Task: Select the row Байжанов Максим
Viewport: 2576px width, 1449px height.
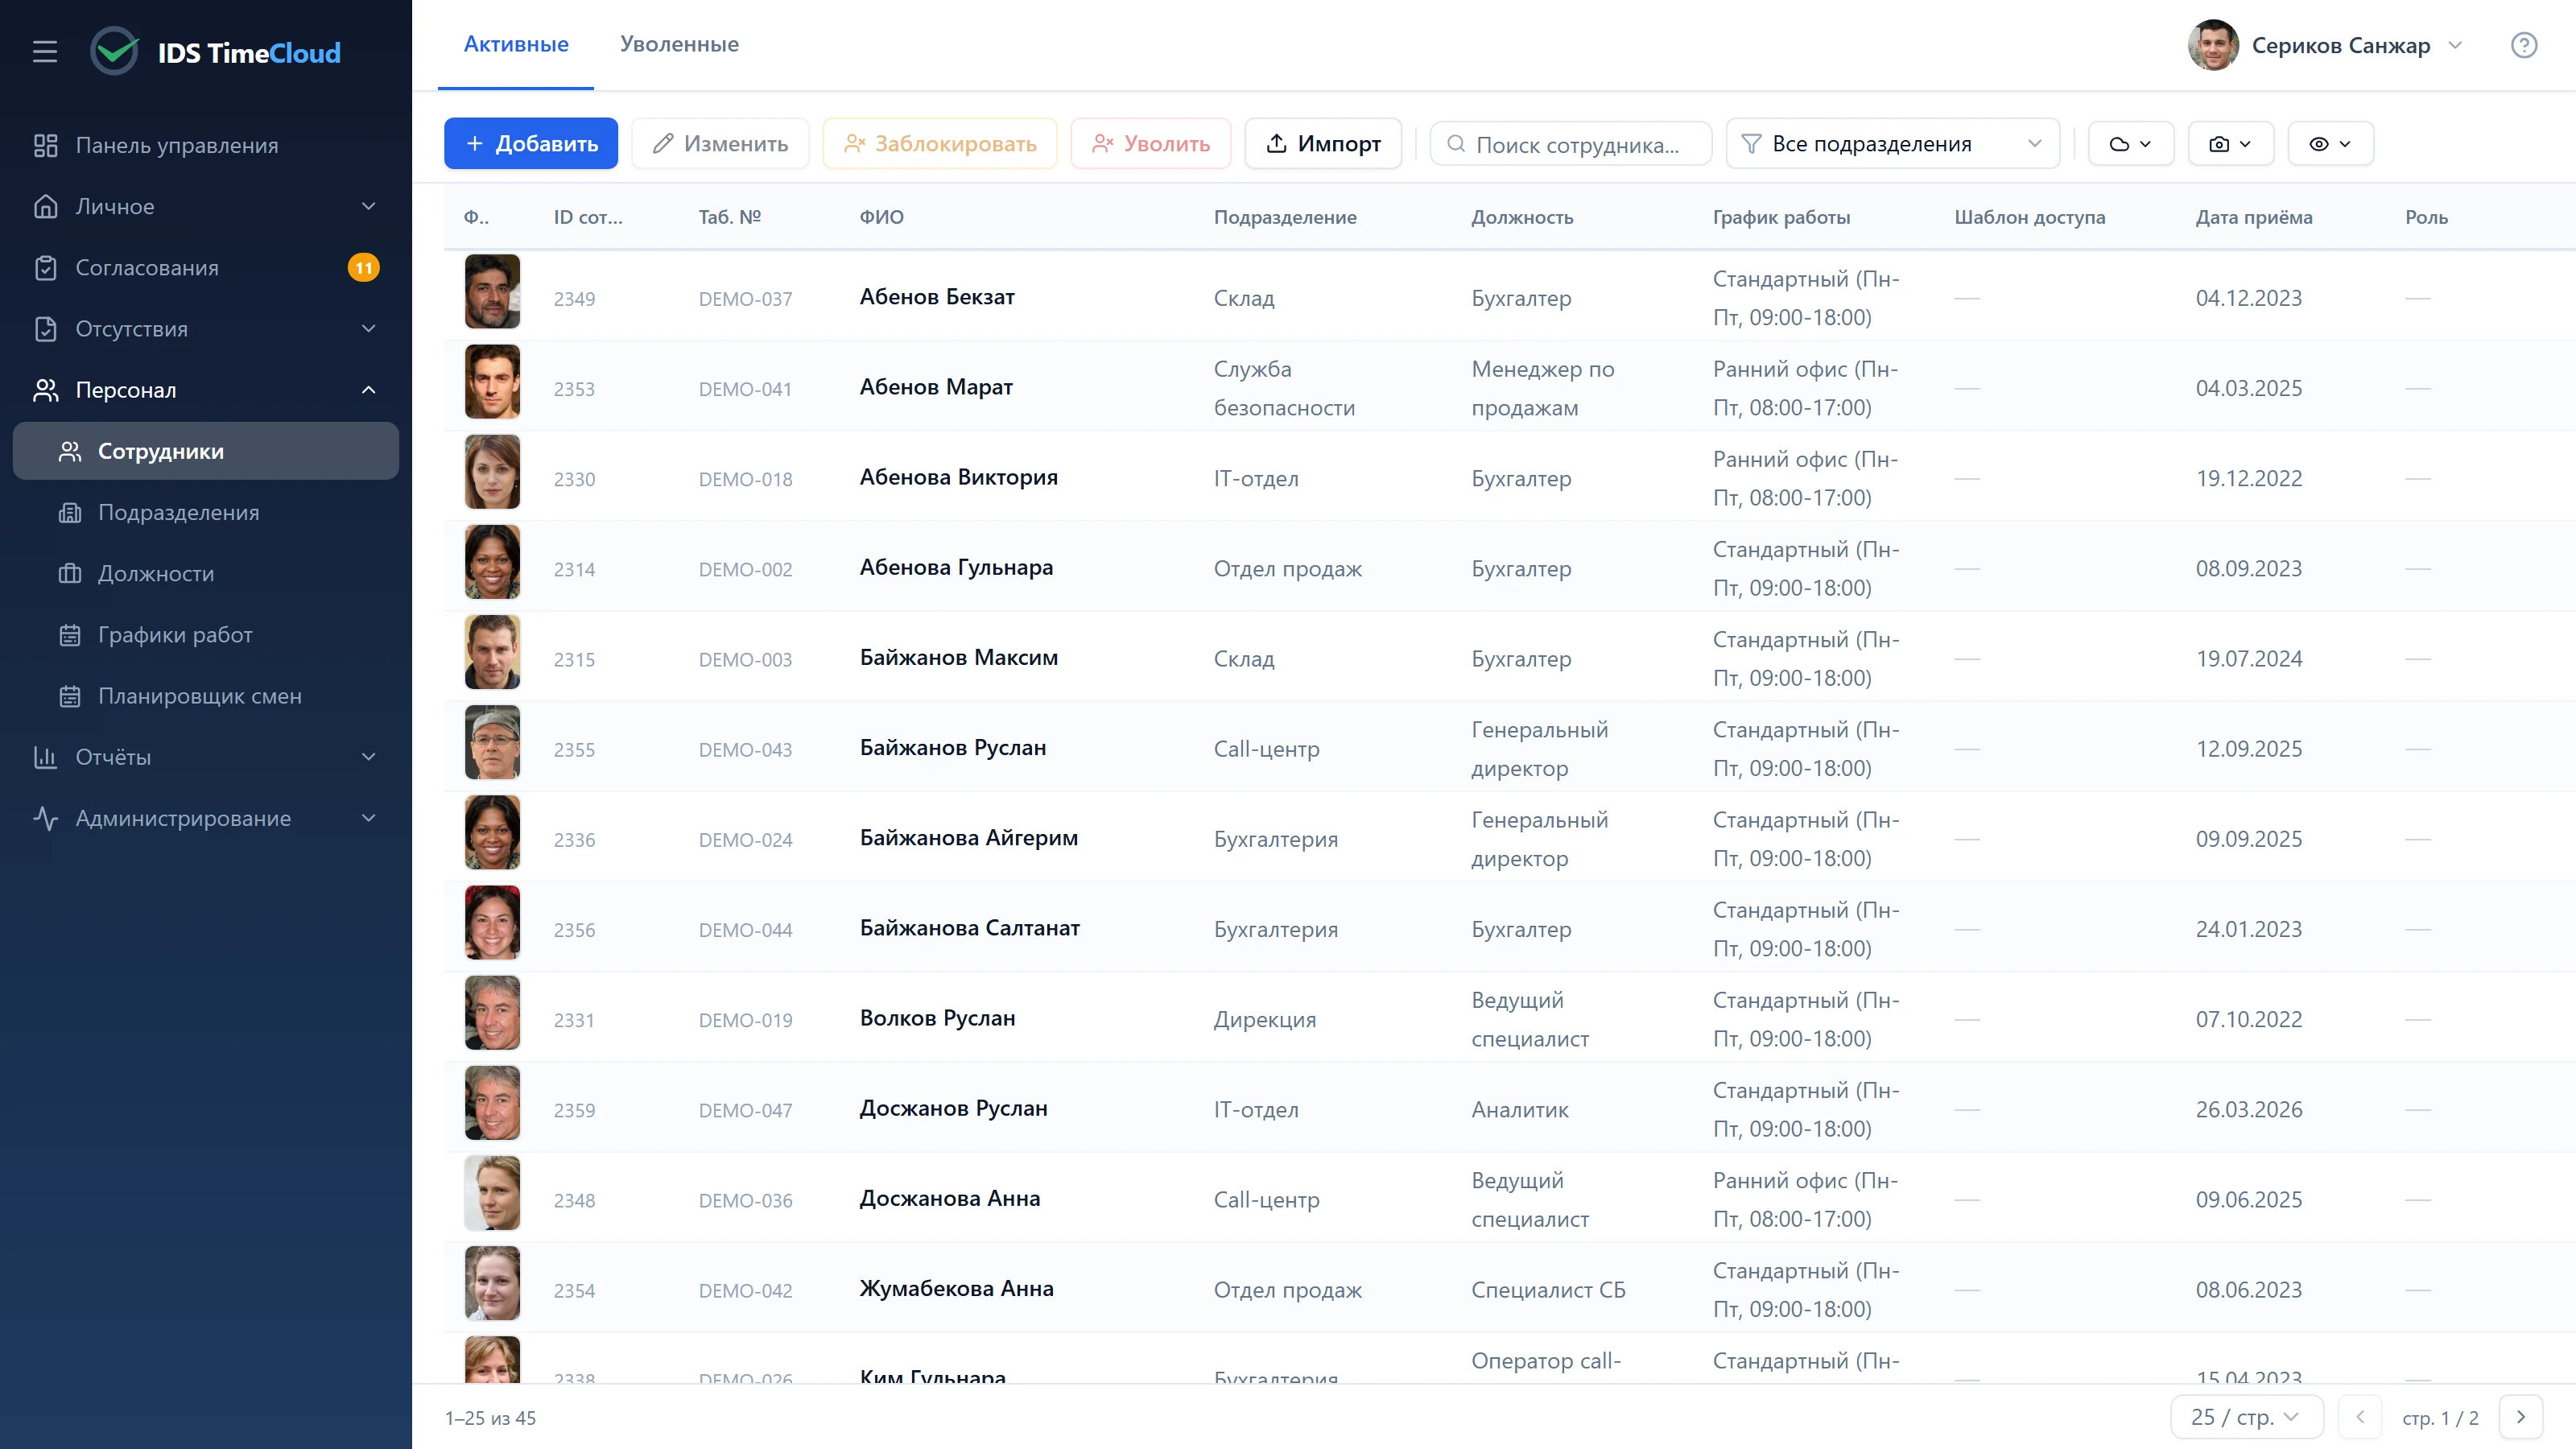Action: (1509, 657)
